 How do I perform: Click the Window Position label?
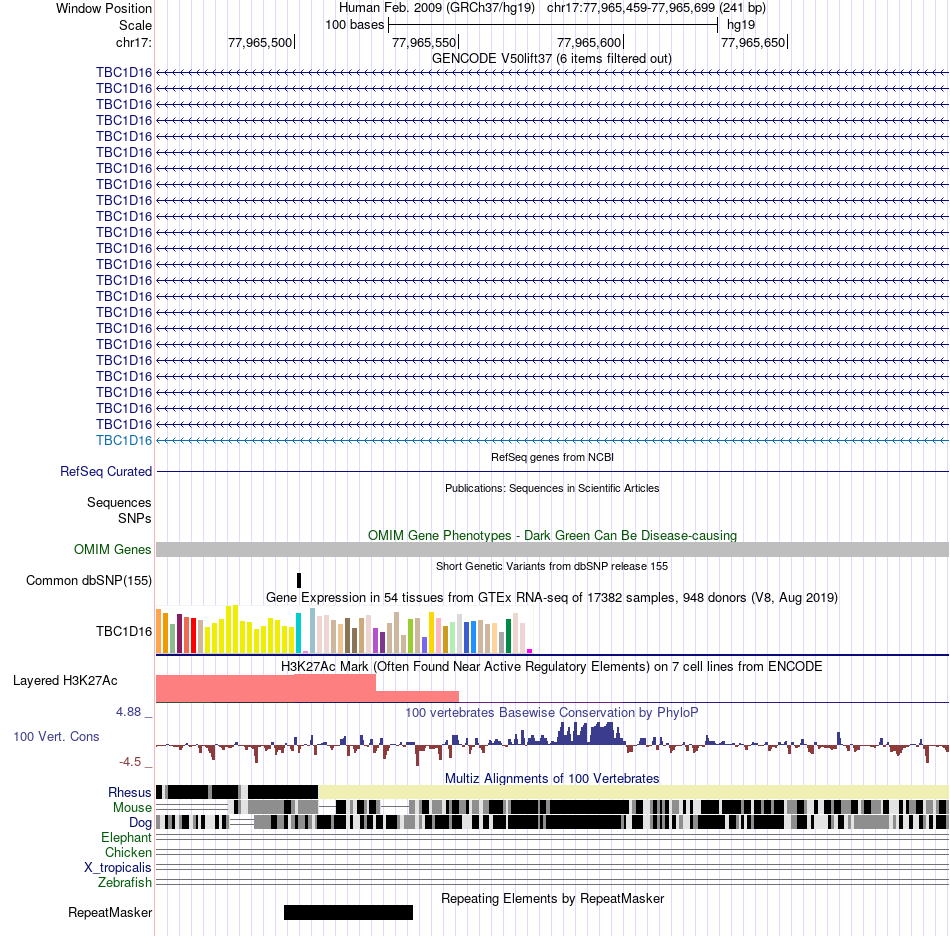pos(104,8)
